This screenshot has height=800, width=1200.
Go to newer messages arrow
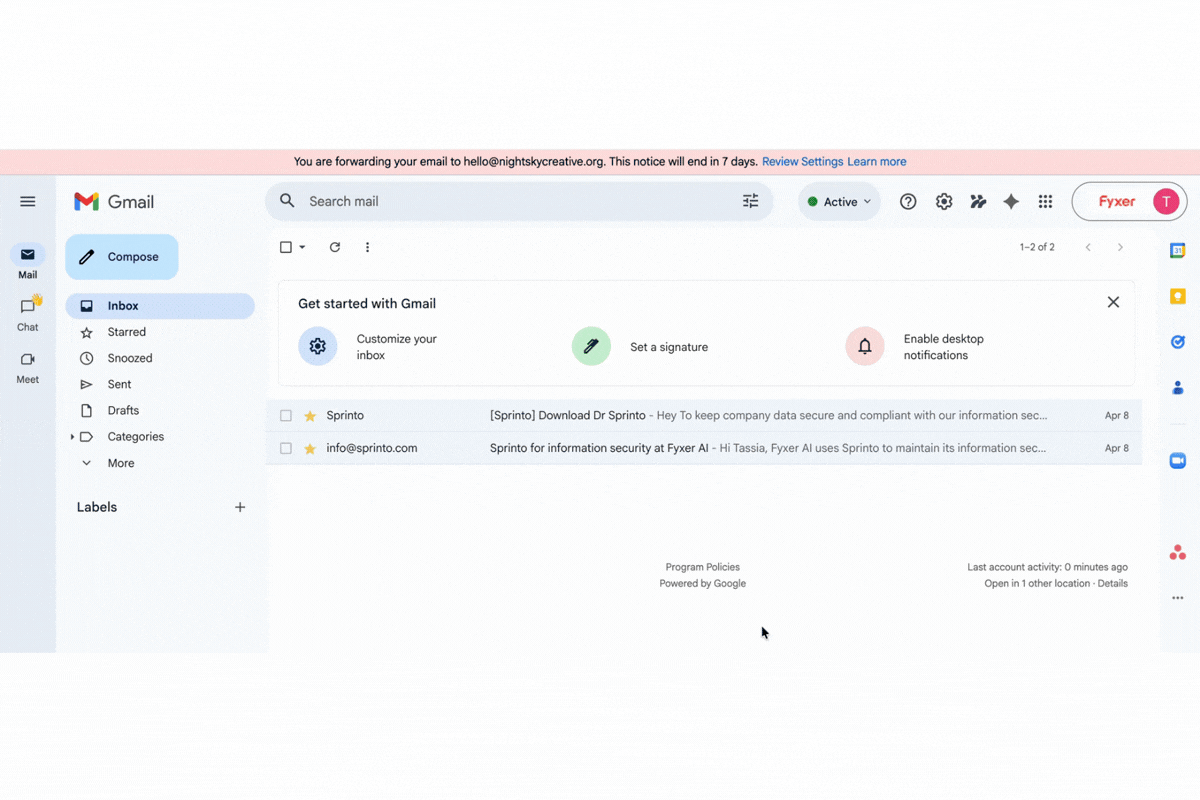click(x=1088, y=247)
